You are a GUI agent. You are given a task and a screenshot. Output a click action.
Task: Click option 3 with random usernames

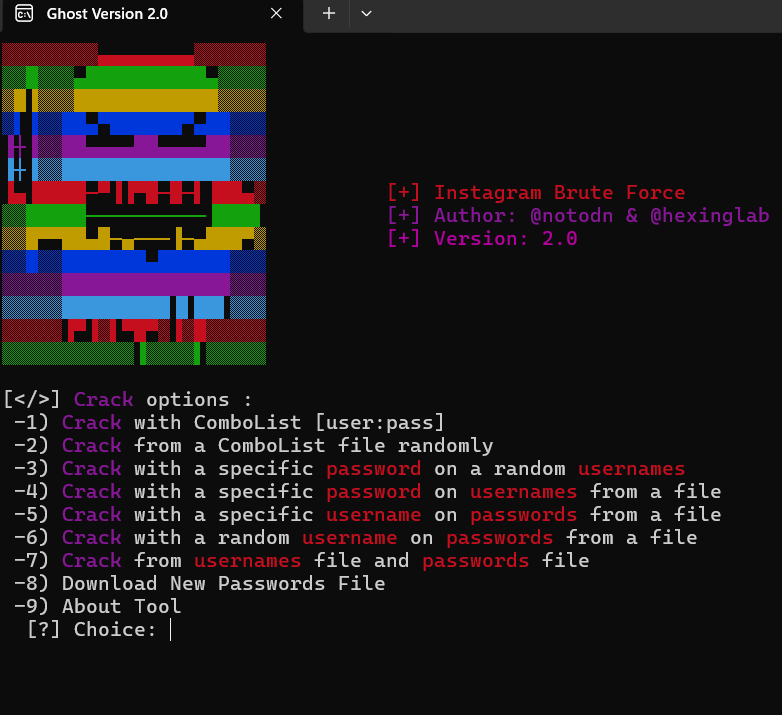(x=349, y=469)
